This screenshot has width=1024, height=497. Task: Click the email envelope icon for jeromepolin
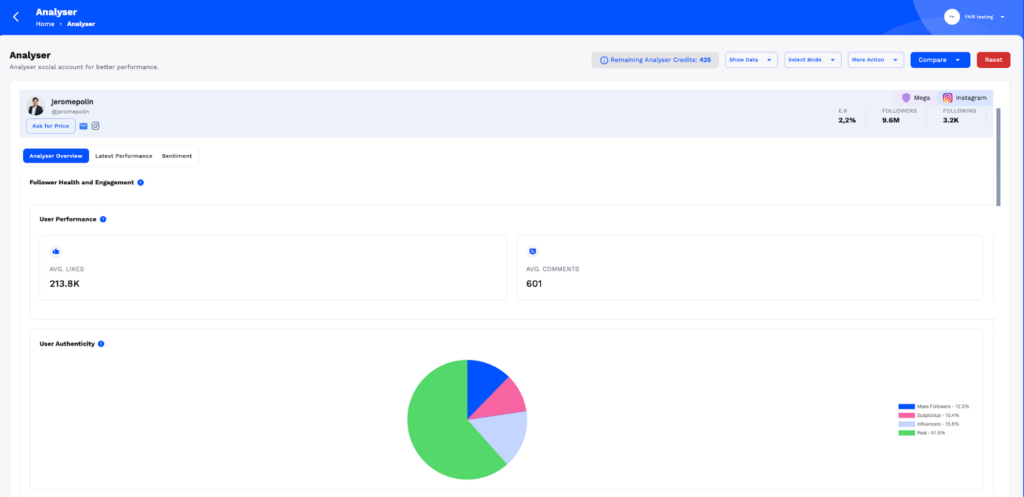point(84,126)
